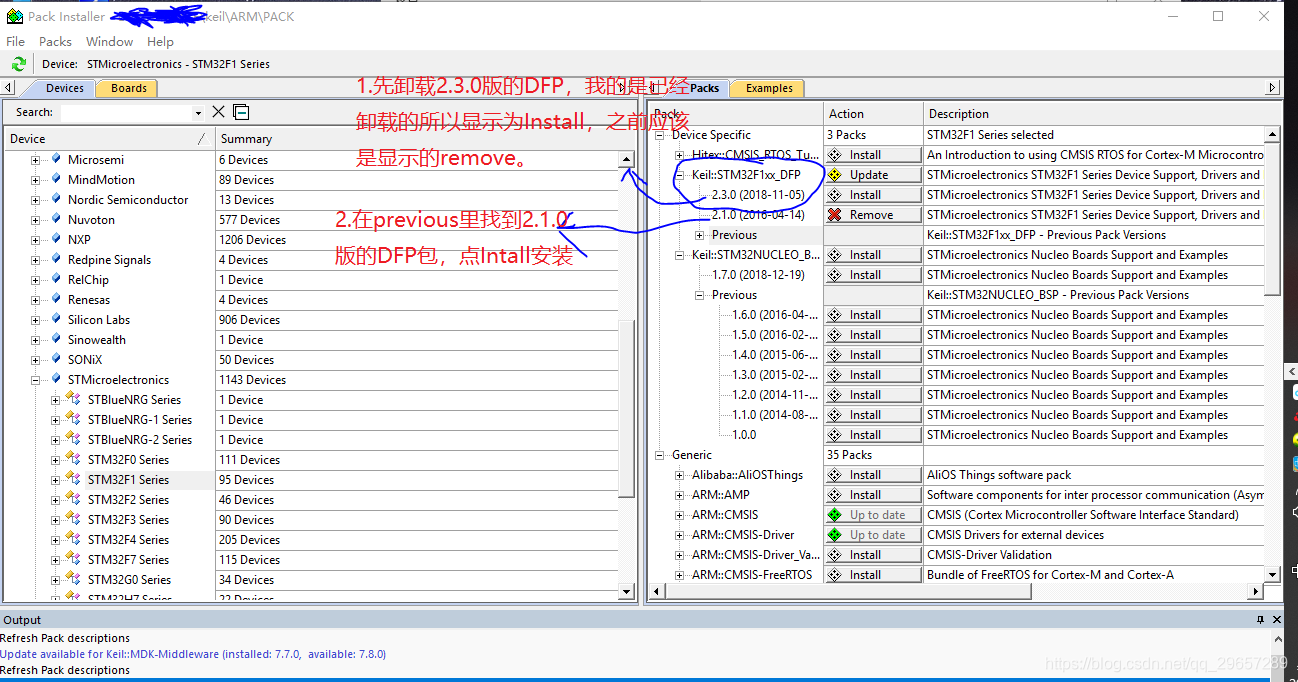This screenshot has width=1298, height=682.
Task: Install the 1.6.0 Nucleo BSP version
Action: pyautogui.click(x=873, y=315)
